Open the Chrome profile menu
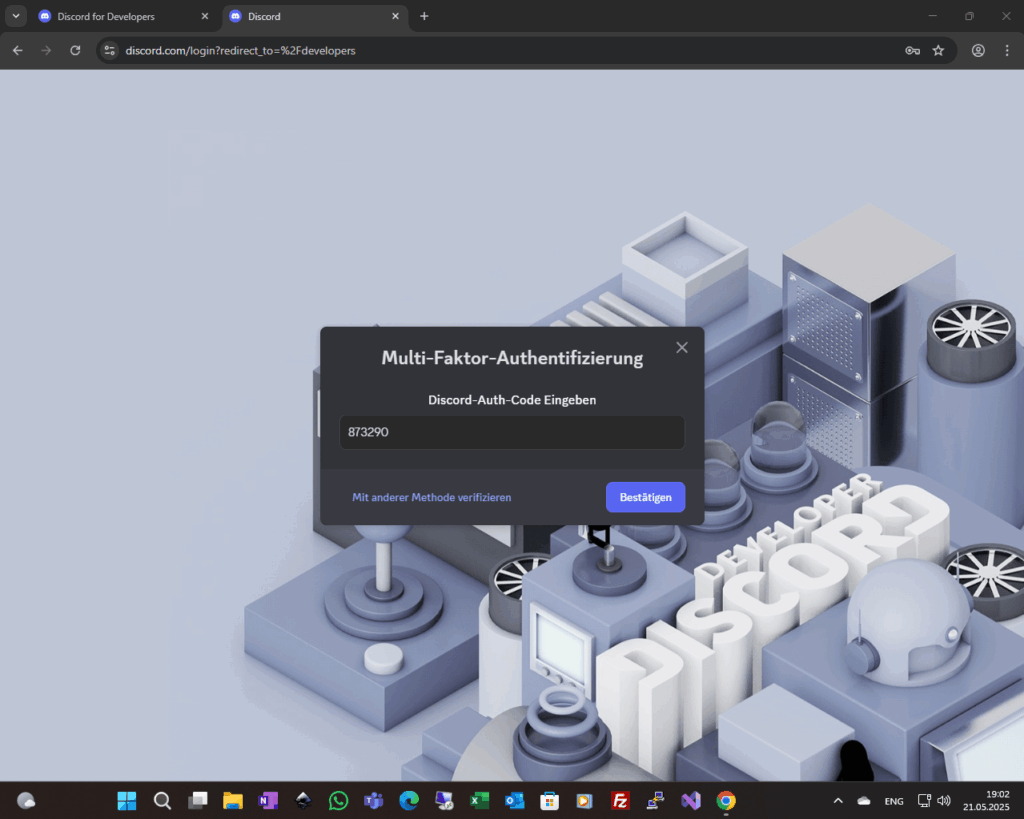This screenshot has width=1024, height=819. [978, 50]
